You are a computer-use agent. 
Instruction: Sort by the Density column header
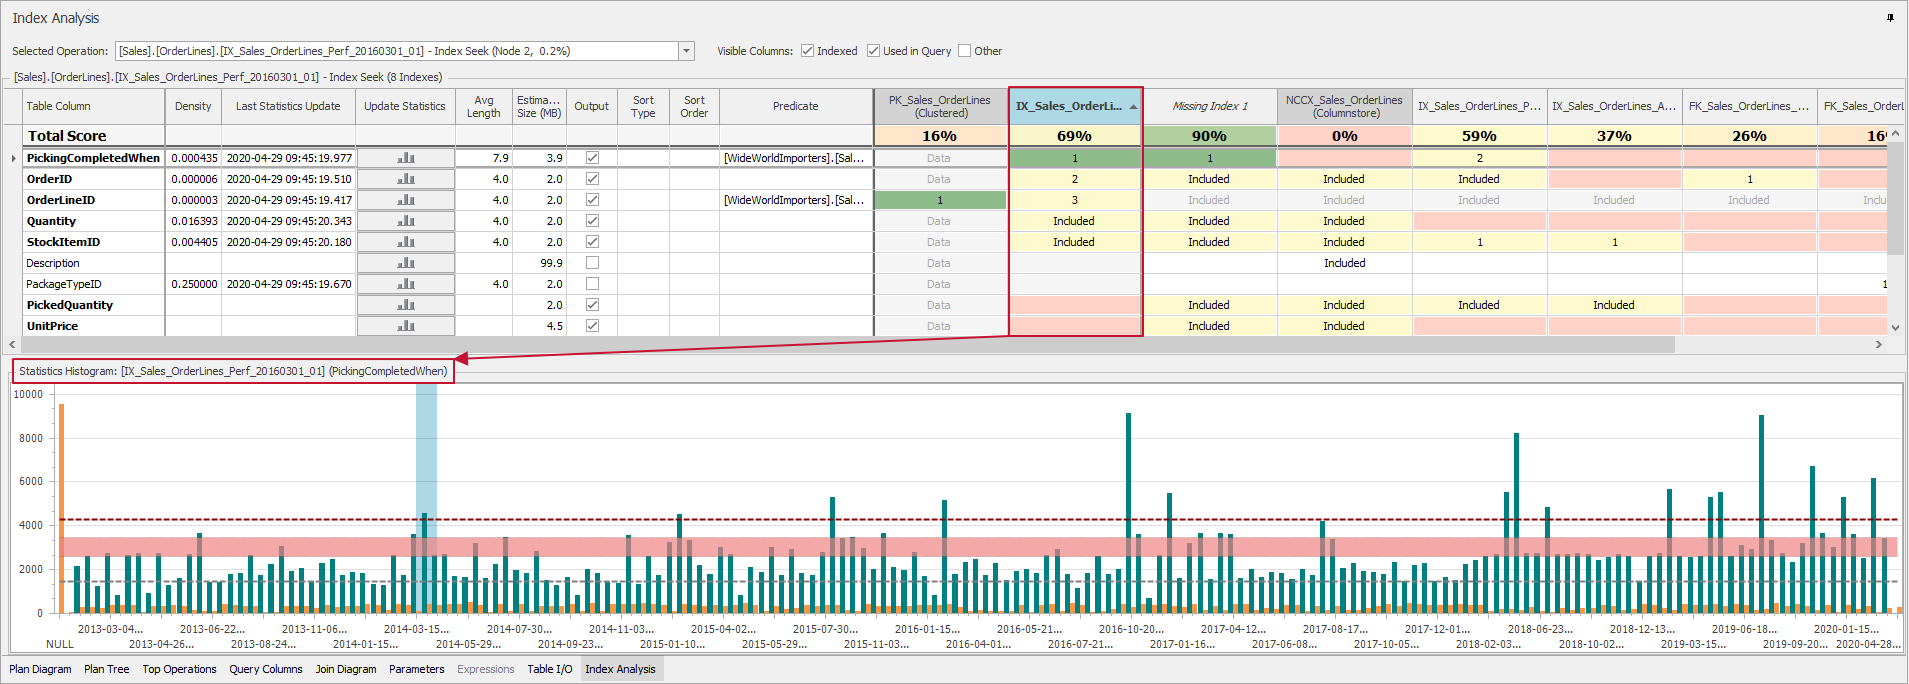tap(193, 106)
